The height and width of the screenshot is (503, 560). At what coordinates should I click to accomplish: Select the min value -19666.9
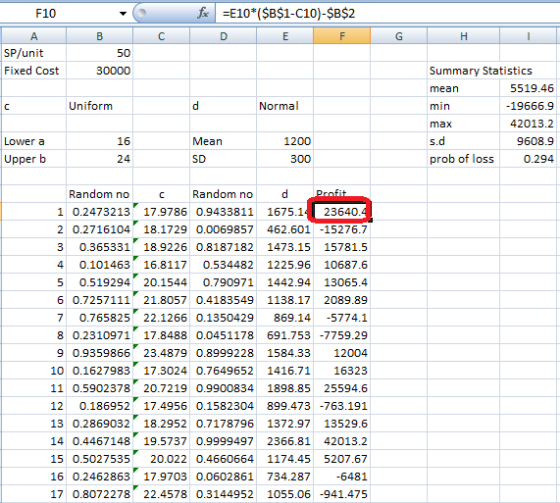pos(529,106)
